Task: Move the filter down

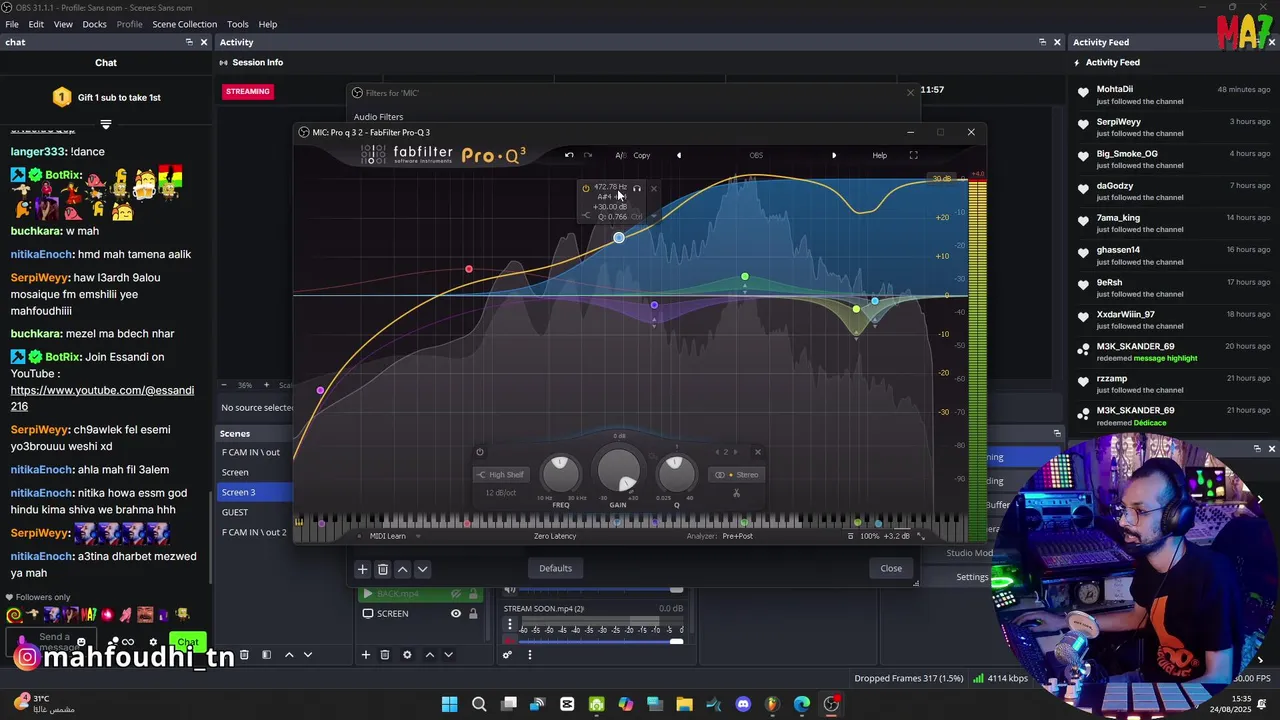Action: click(x=422, y=569)
